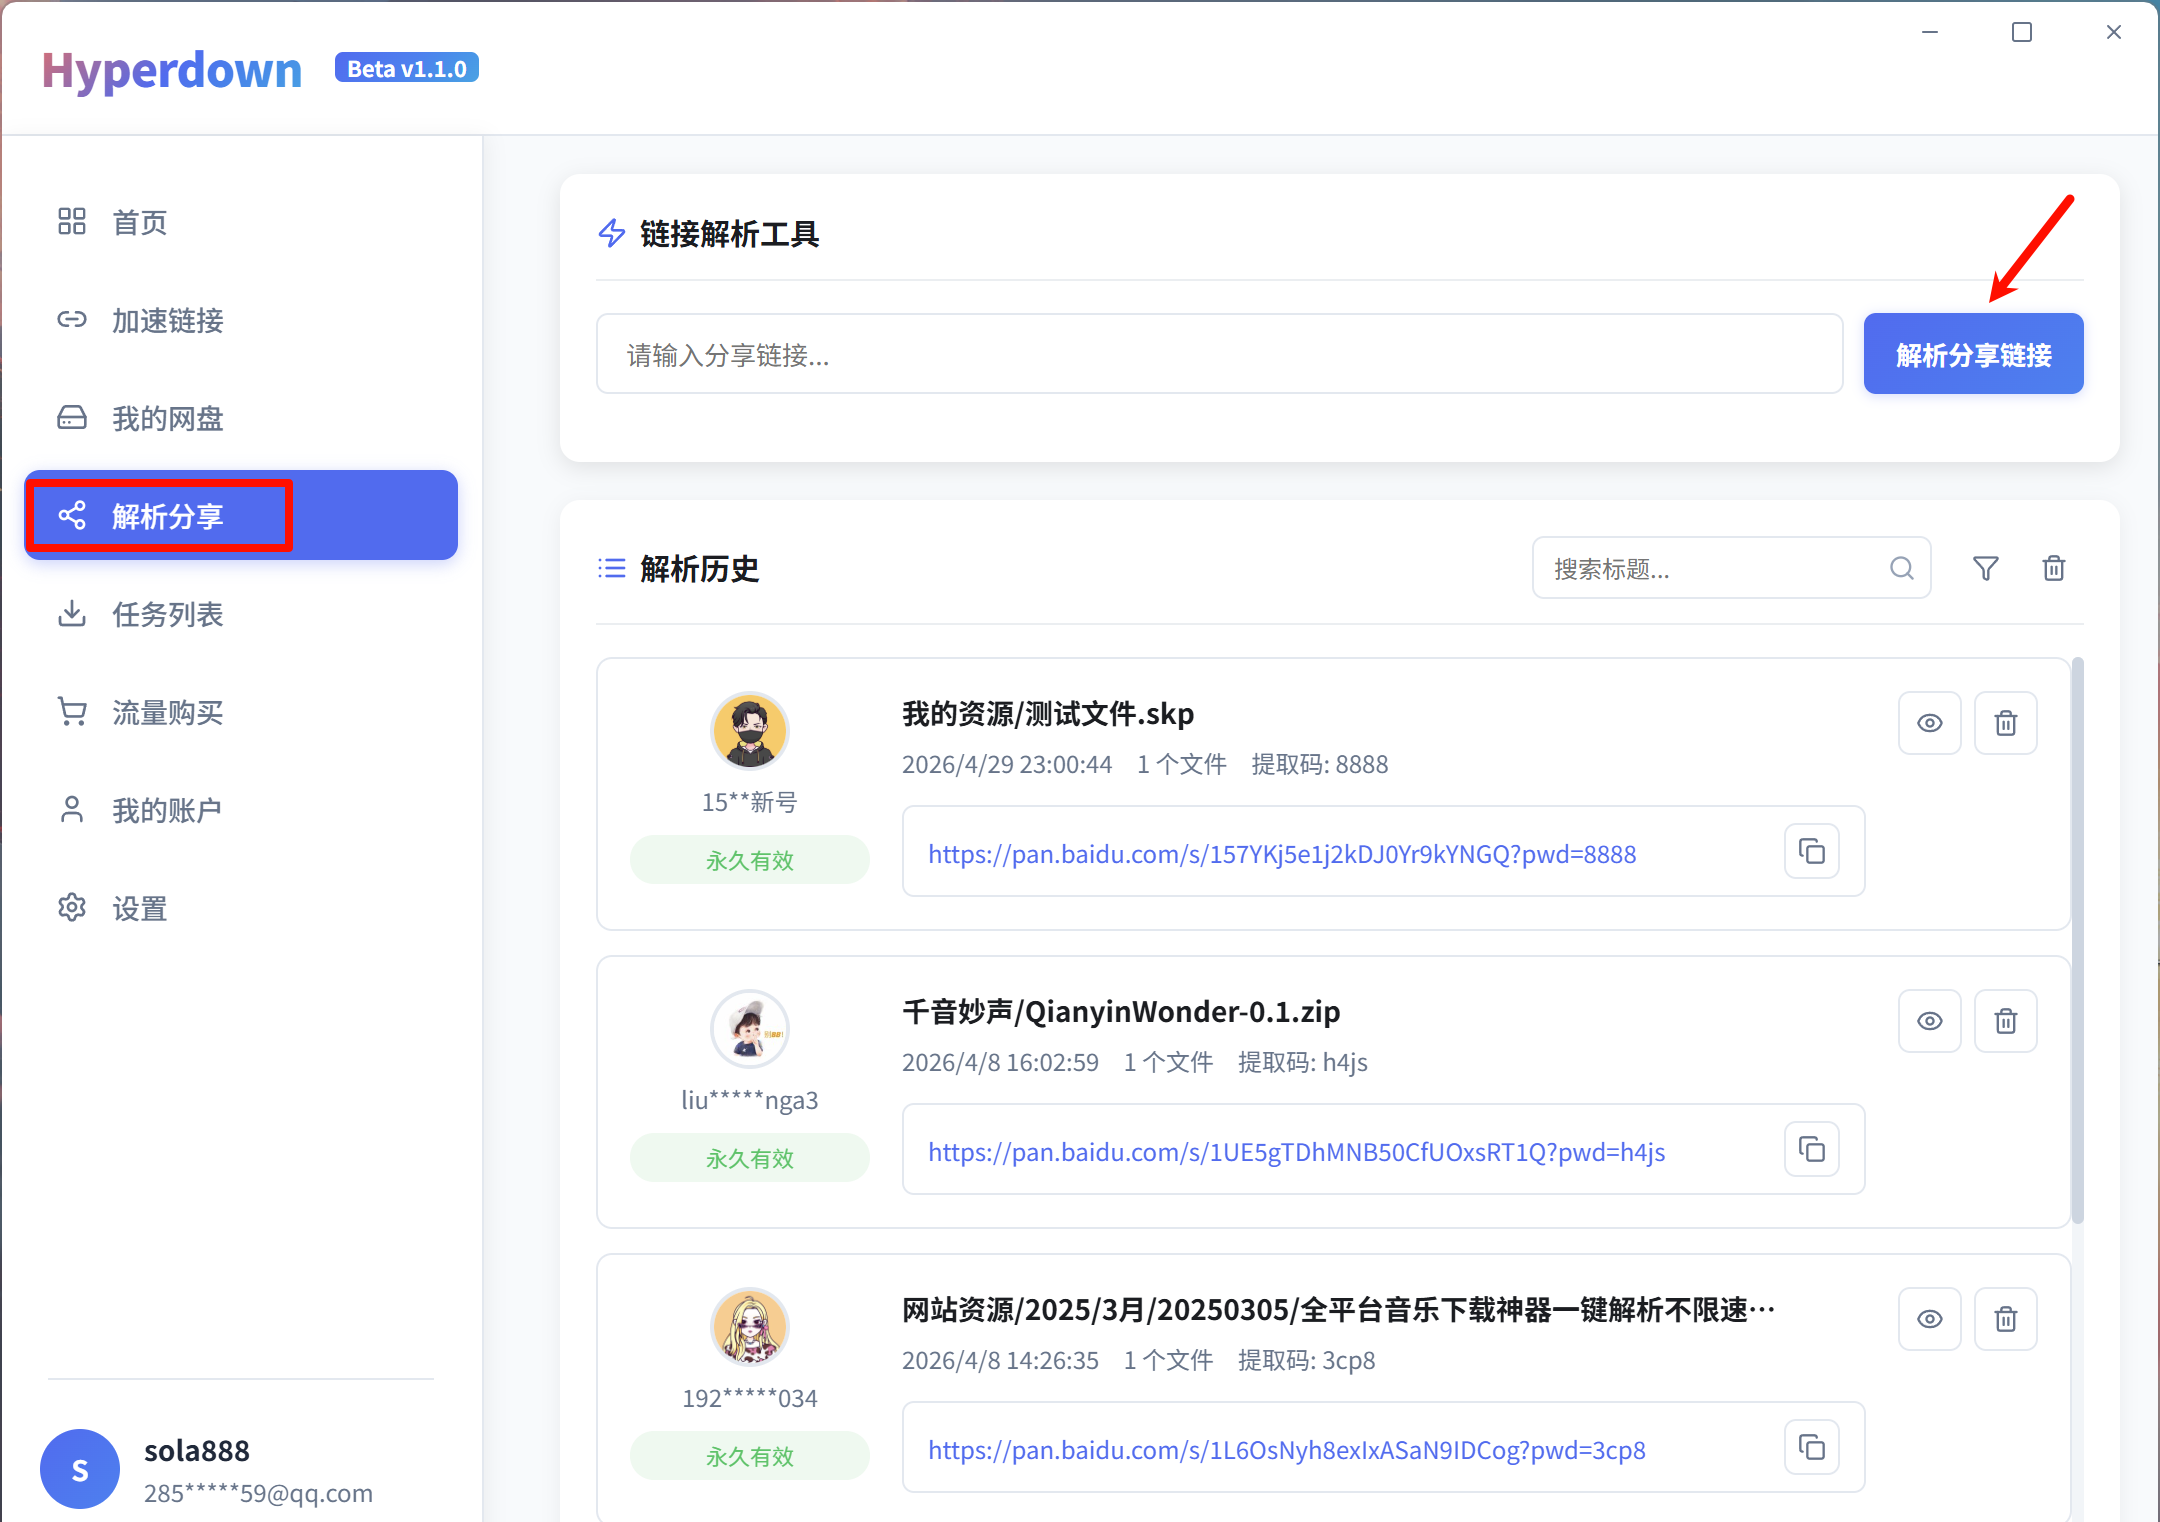Click timestamp 2026/4/8 14:26:35

1000,1360
